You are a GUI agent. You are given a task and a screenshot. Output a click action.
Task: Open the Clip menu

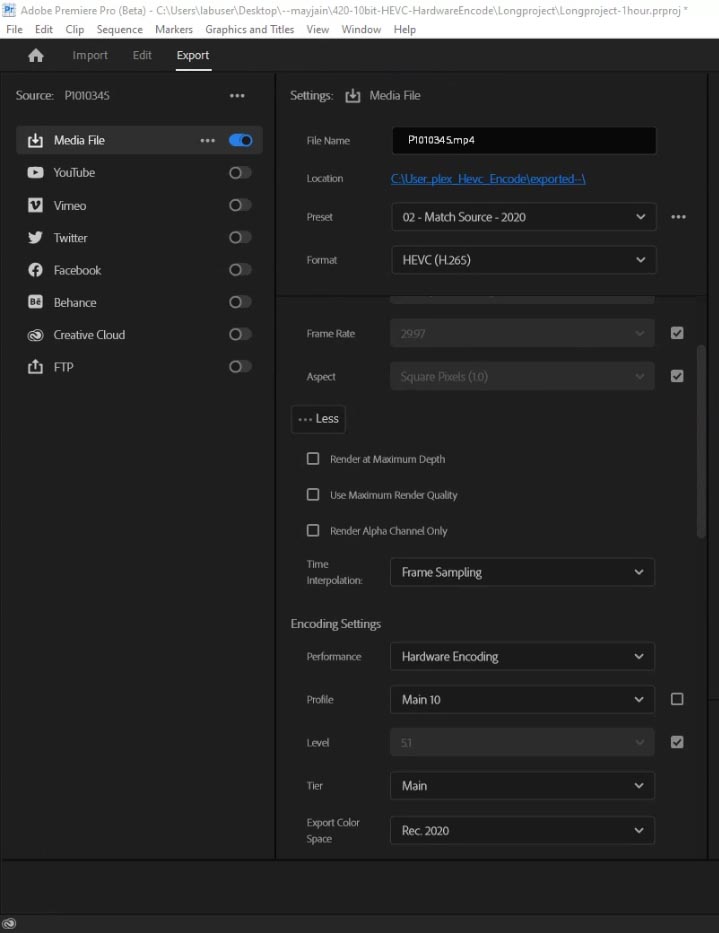(75, 29)
